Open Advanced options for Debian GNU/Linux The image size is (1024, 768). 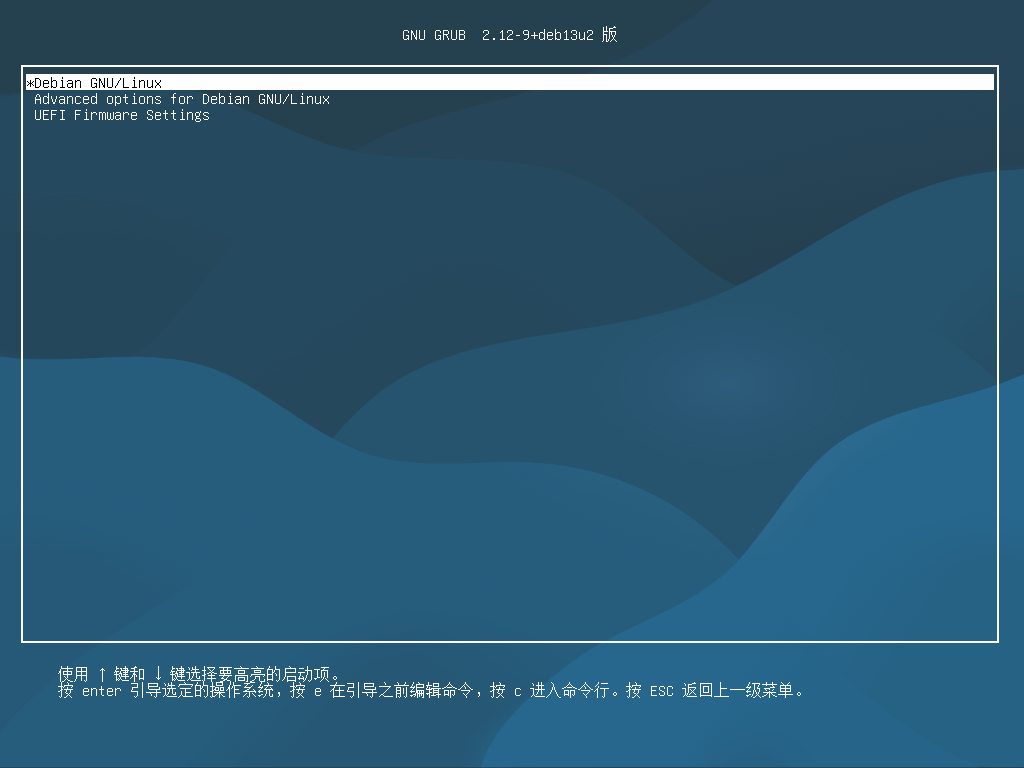coord(182,99)
